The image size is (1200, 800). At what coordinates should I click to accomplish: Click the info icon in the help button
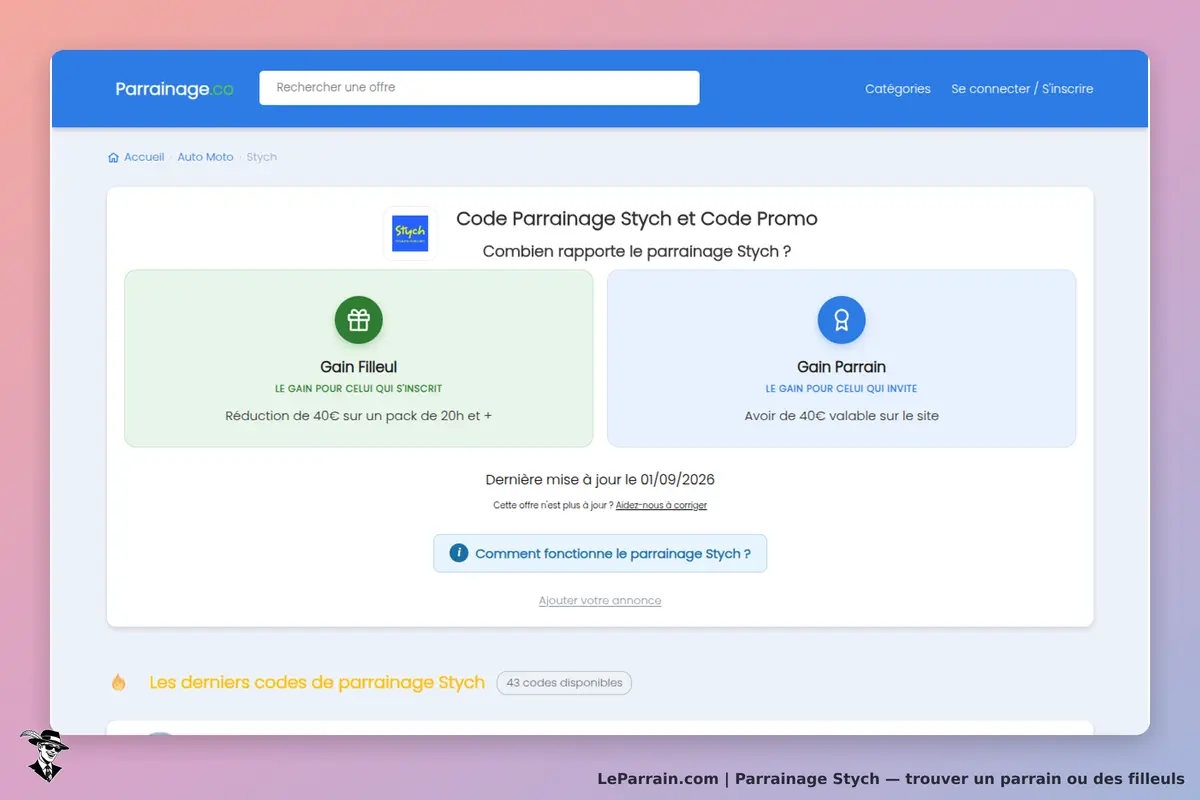(459, 553)
